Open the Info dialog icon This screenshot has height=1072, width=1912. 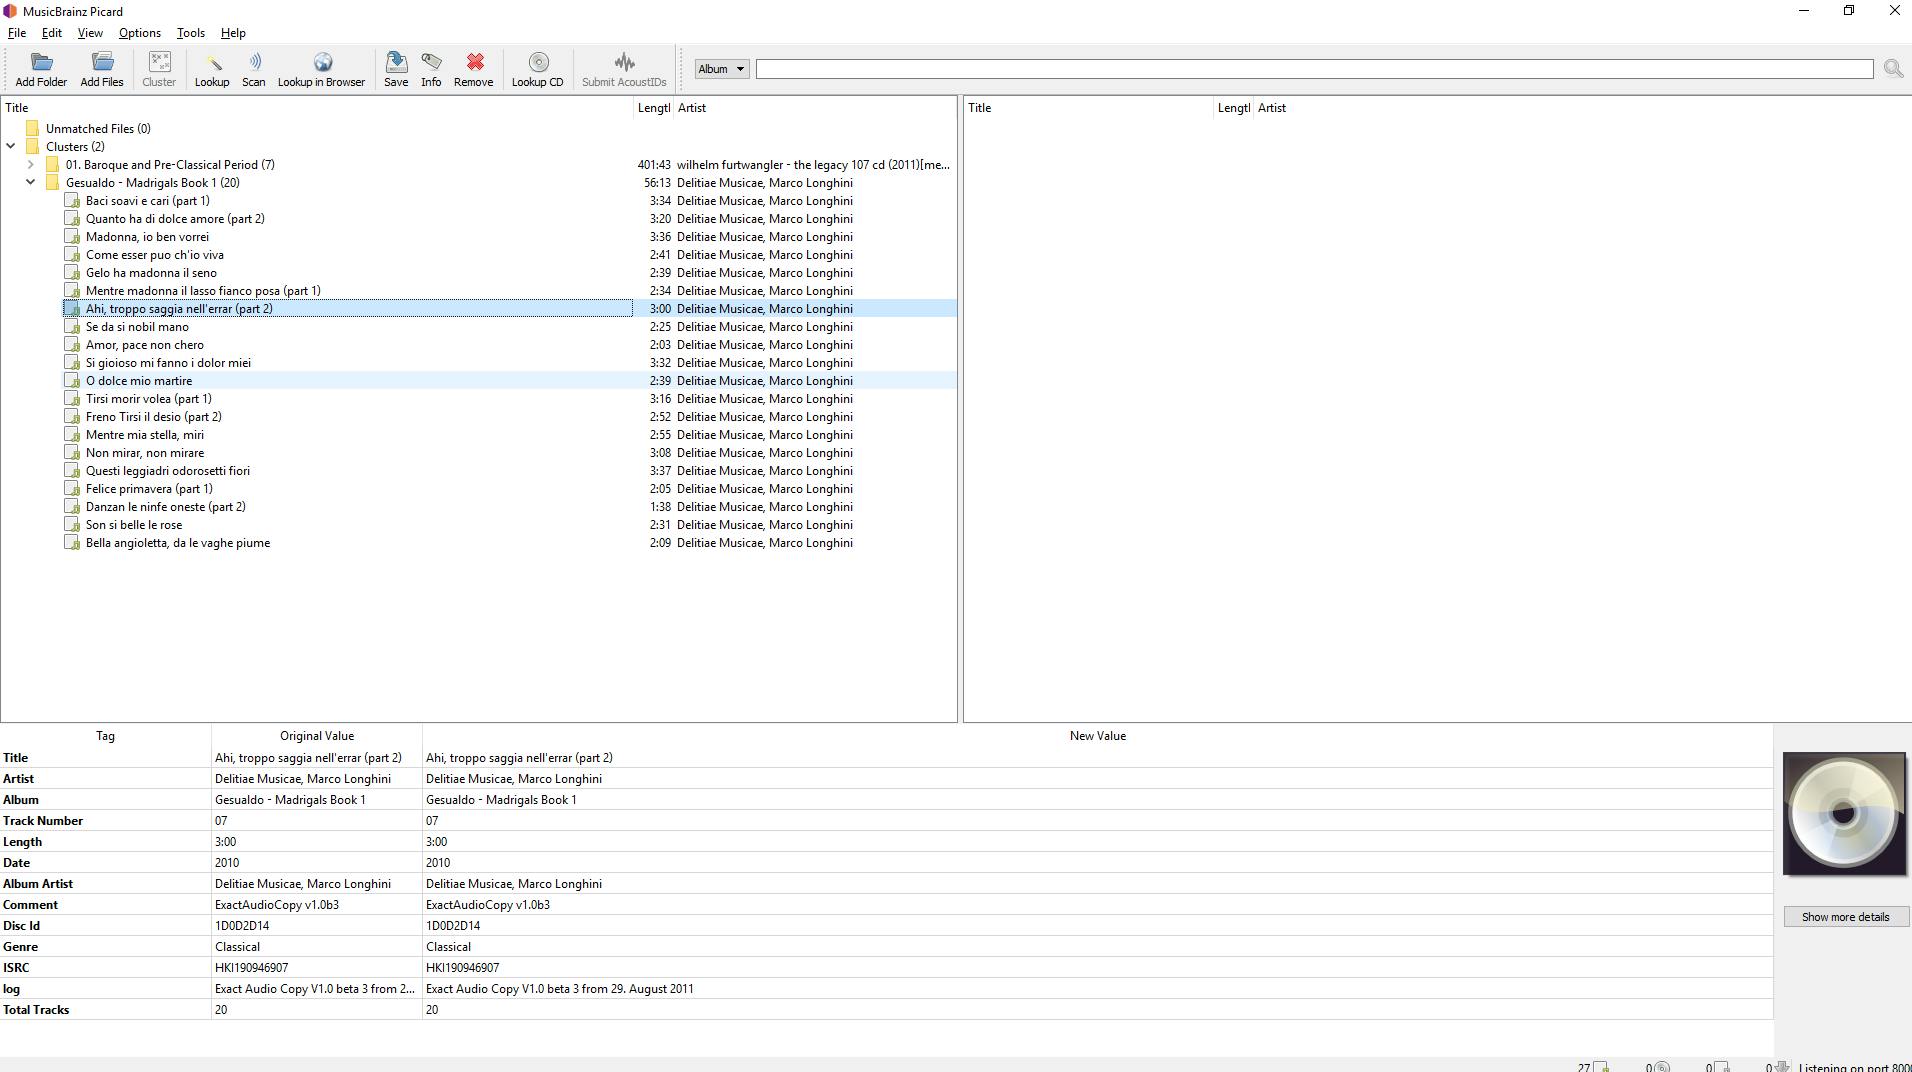431,63
